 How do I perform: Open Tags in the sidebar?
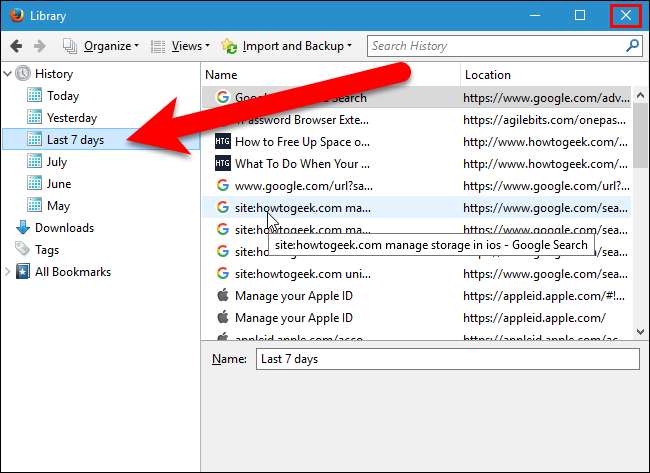point(47,250)
